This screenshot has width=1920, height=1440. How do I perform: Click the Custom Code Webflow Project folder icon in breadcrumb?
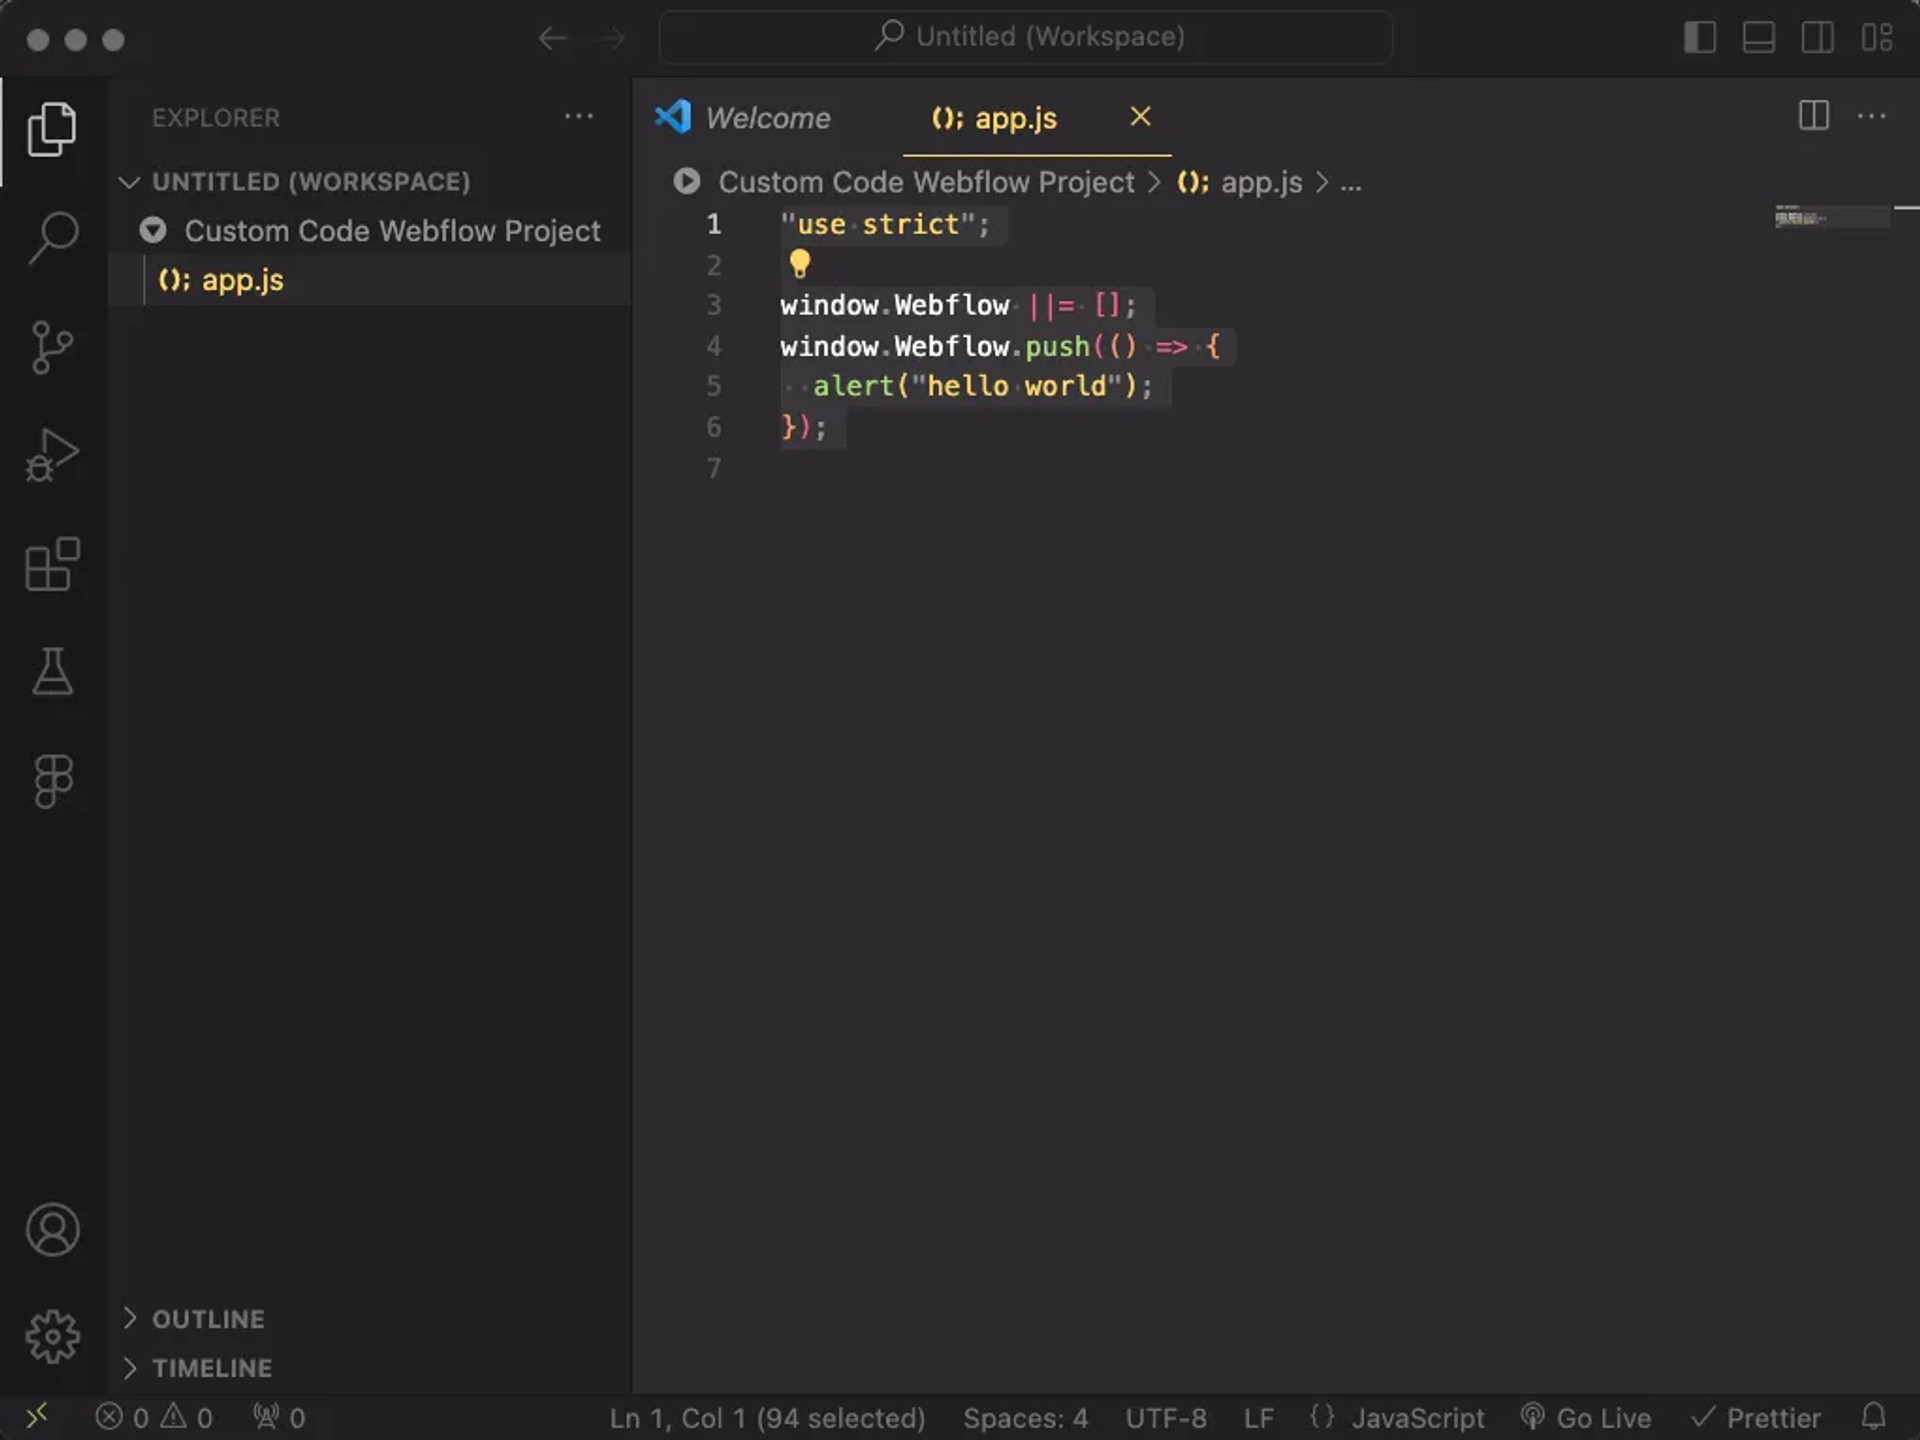click(x=687, y=181)
